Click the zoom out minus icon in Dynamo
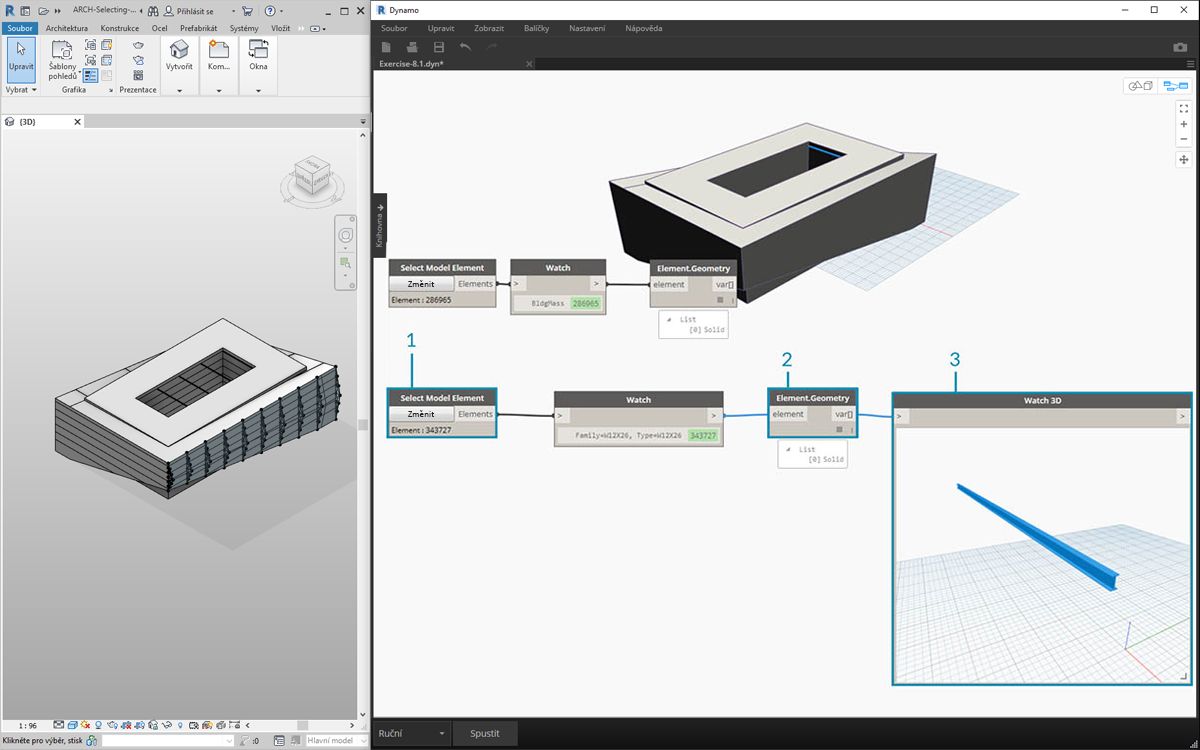 click(1184, 139)
